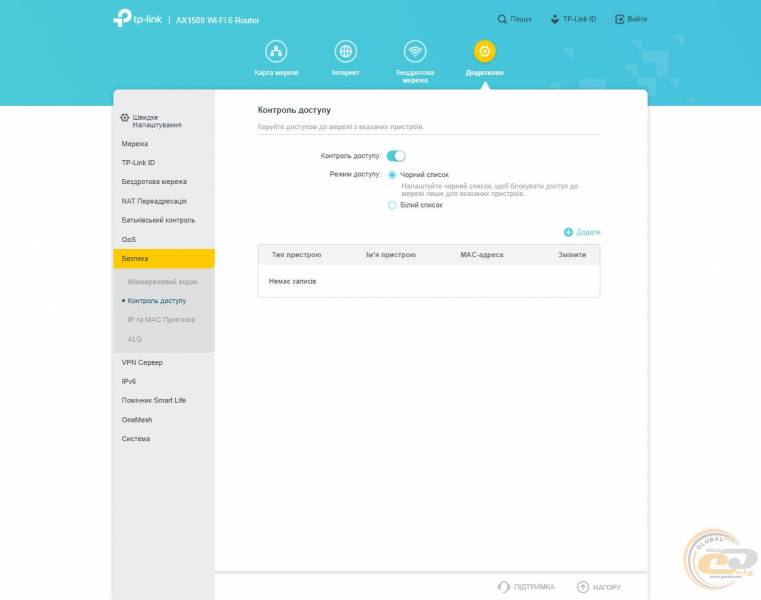This screenshot has height=600, width=761.
Task: Click the Додати add link
Action: (x=588, y=232)
